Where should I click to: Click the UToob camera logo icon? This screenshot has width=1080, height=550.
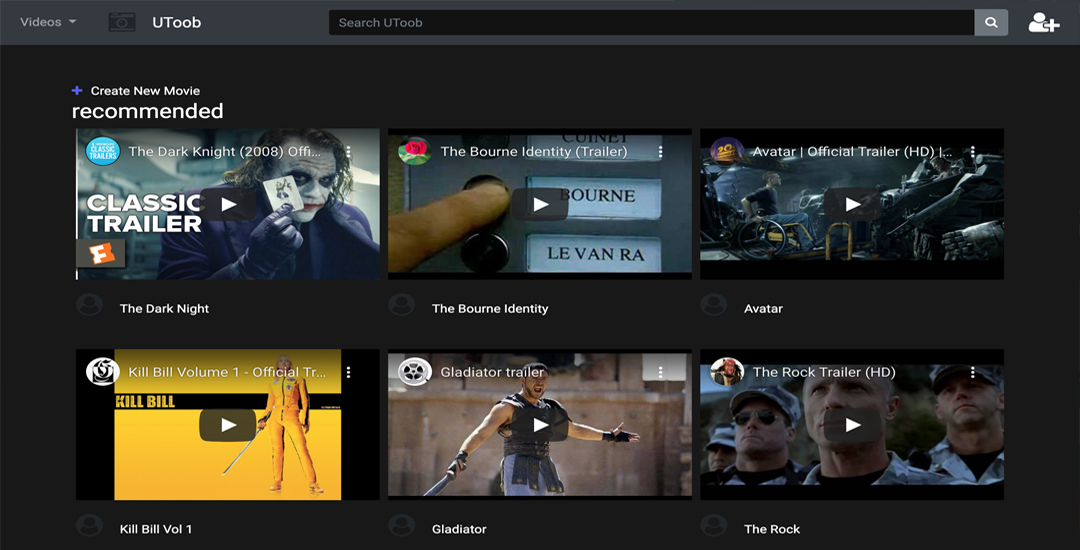click(x=122, y=22)
